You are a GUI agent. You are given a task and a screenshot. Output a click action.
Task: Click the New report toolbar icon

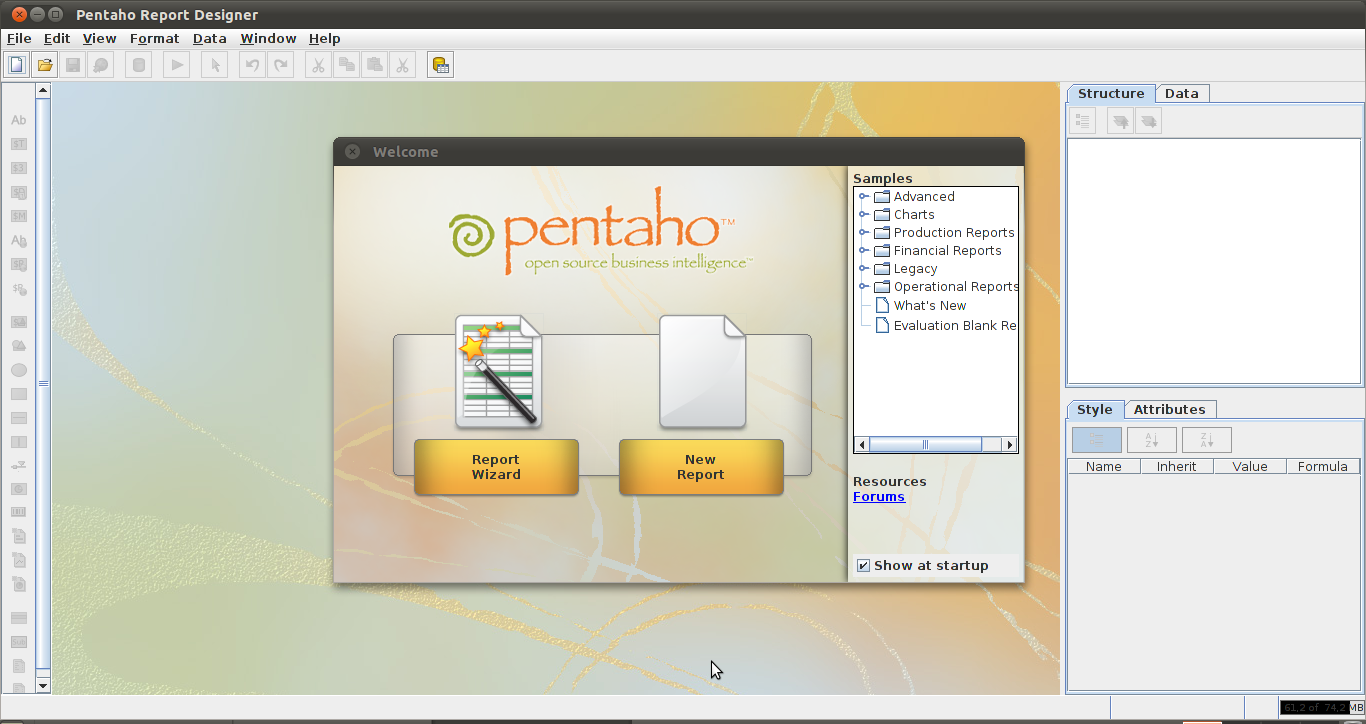(17, 65)
